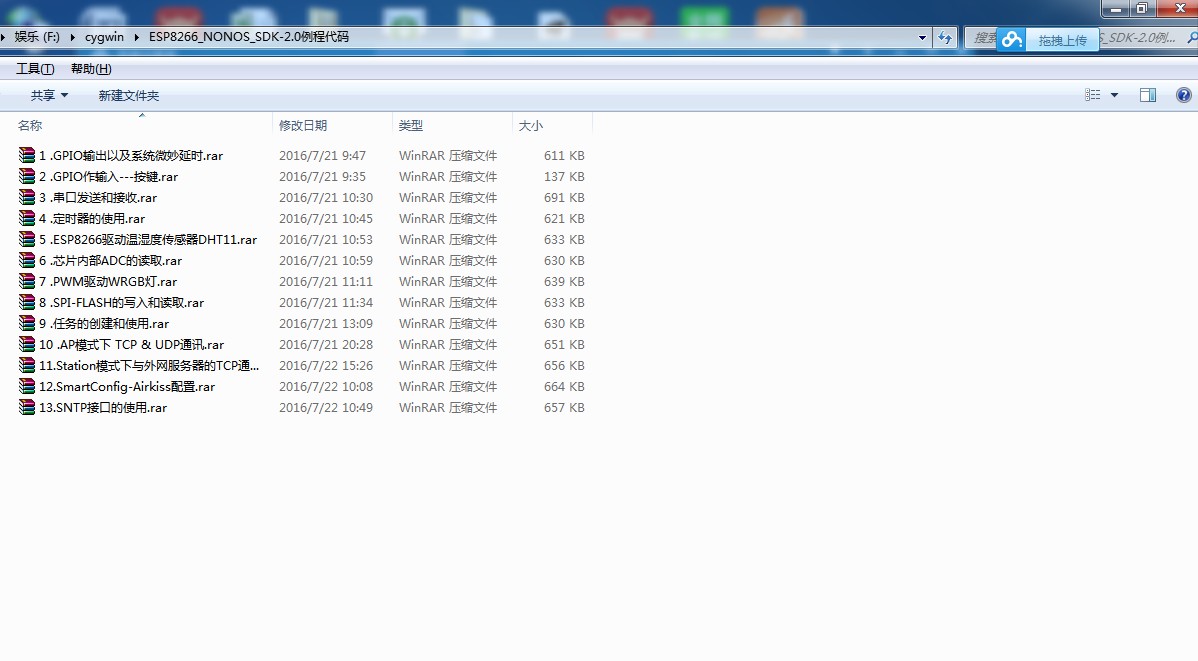Open the address bar history dropdown
Screen dimensions: 1198x661
[x=922, y=37]
